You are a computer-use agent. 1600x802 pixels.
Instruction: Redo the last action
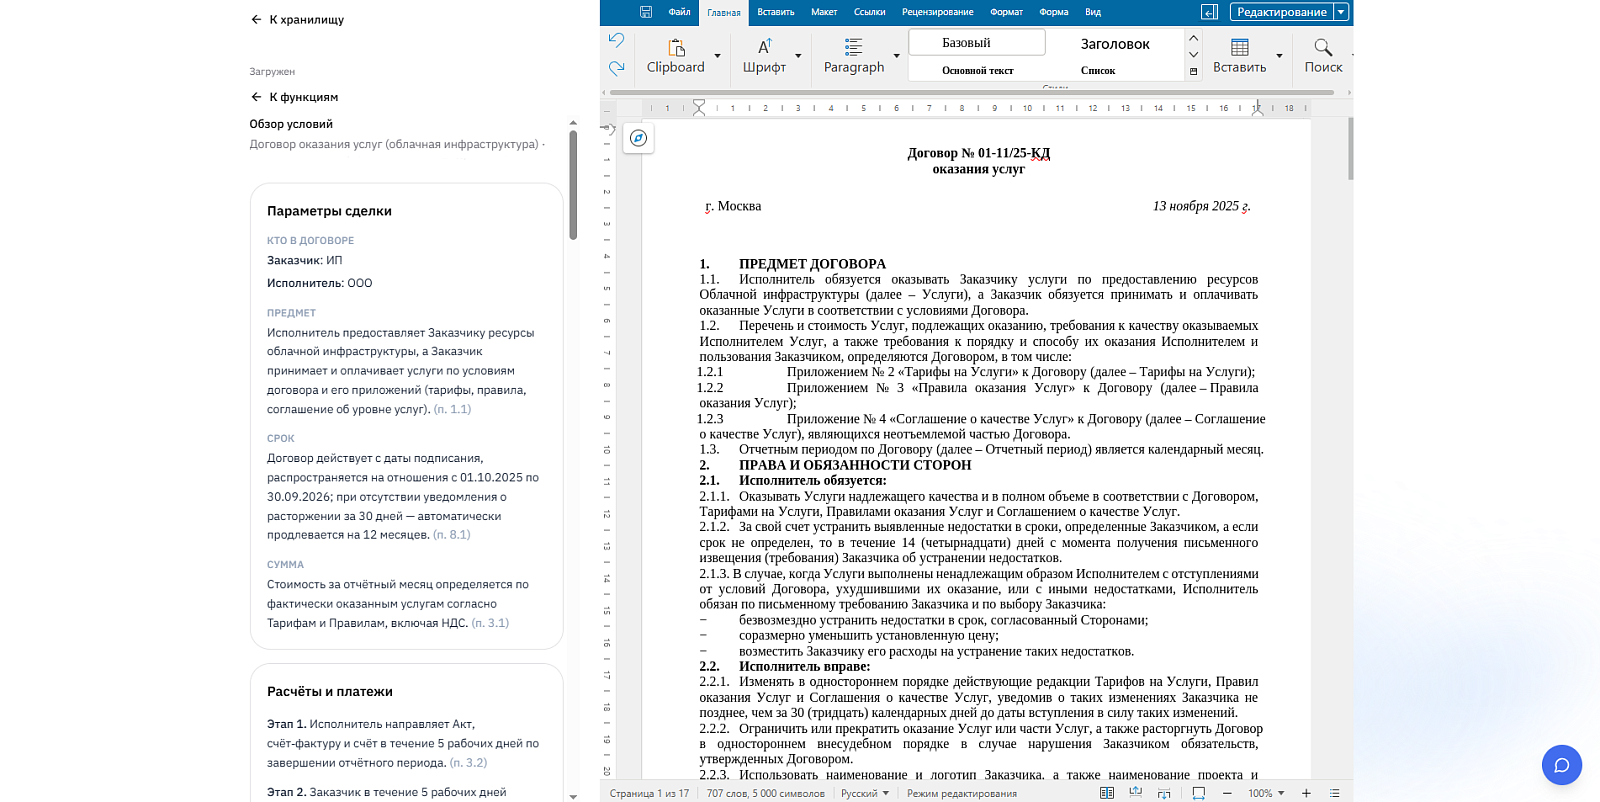pyautogui.click(x=616, y=68)
